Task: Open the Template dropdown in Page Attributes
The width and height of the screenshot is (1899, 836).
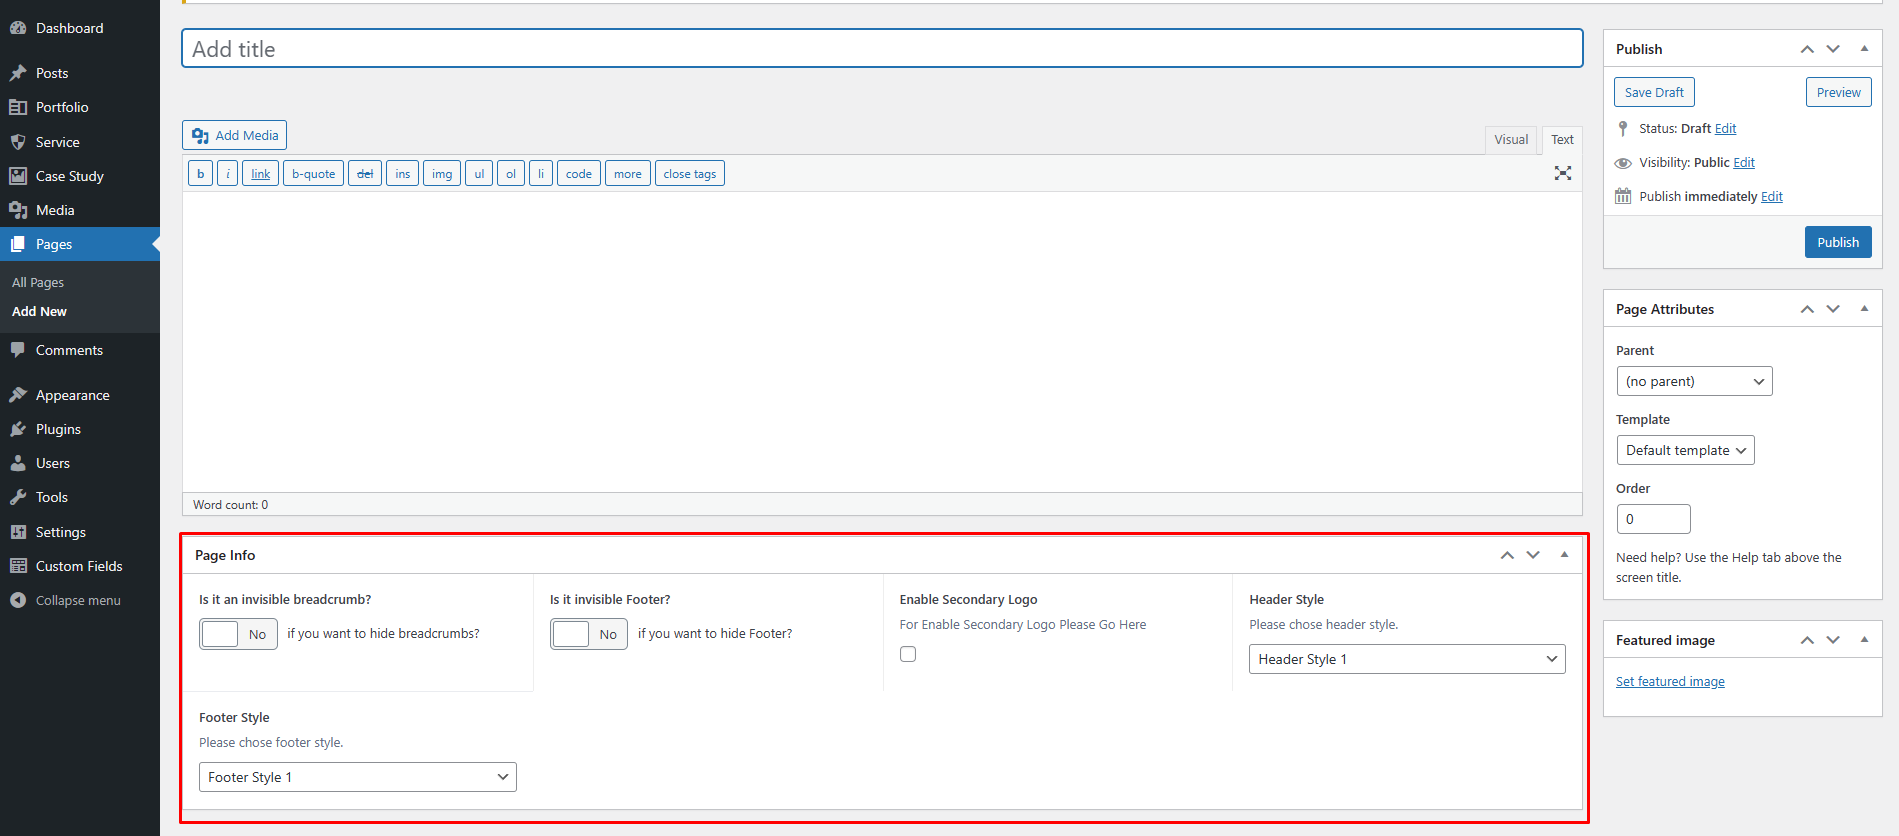Action: pyautogui.click(x=1685, y=450)
